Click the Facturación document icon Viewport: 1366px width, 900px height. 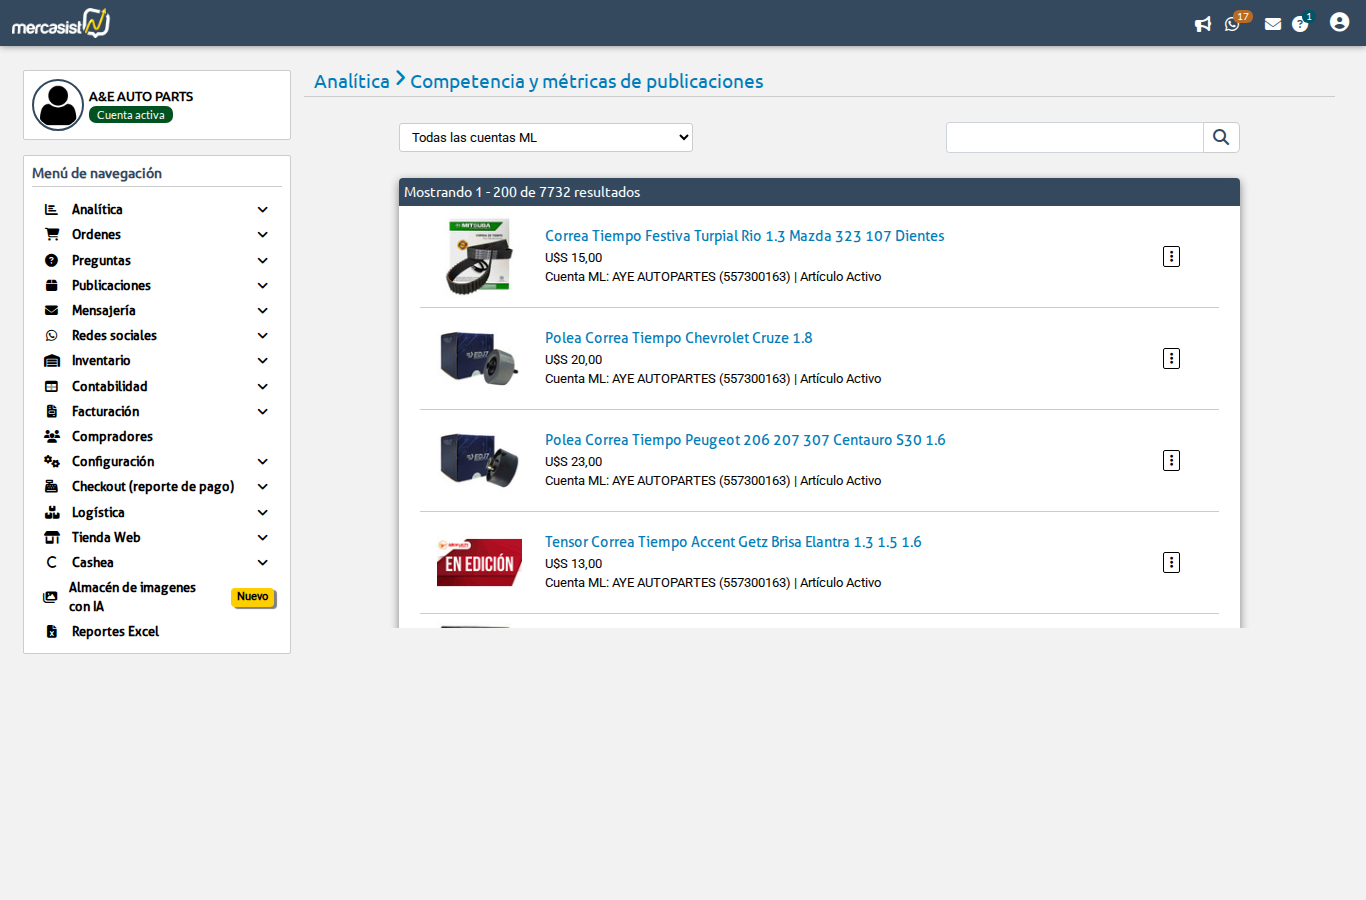pyautogui.click(x=51, y=411)
